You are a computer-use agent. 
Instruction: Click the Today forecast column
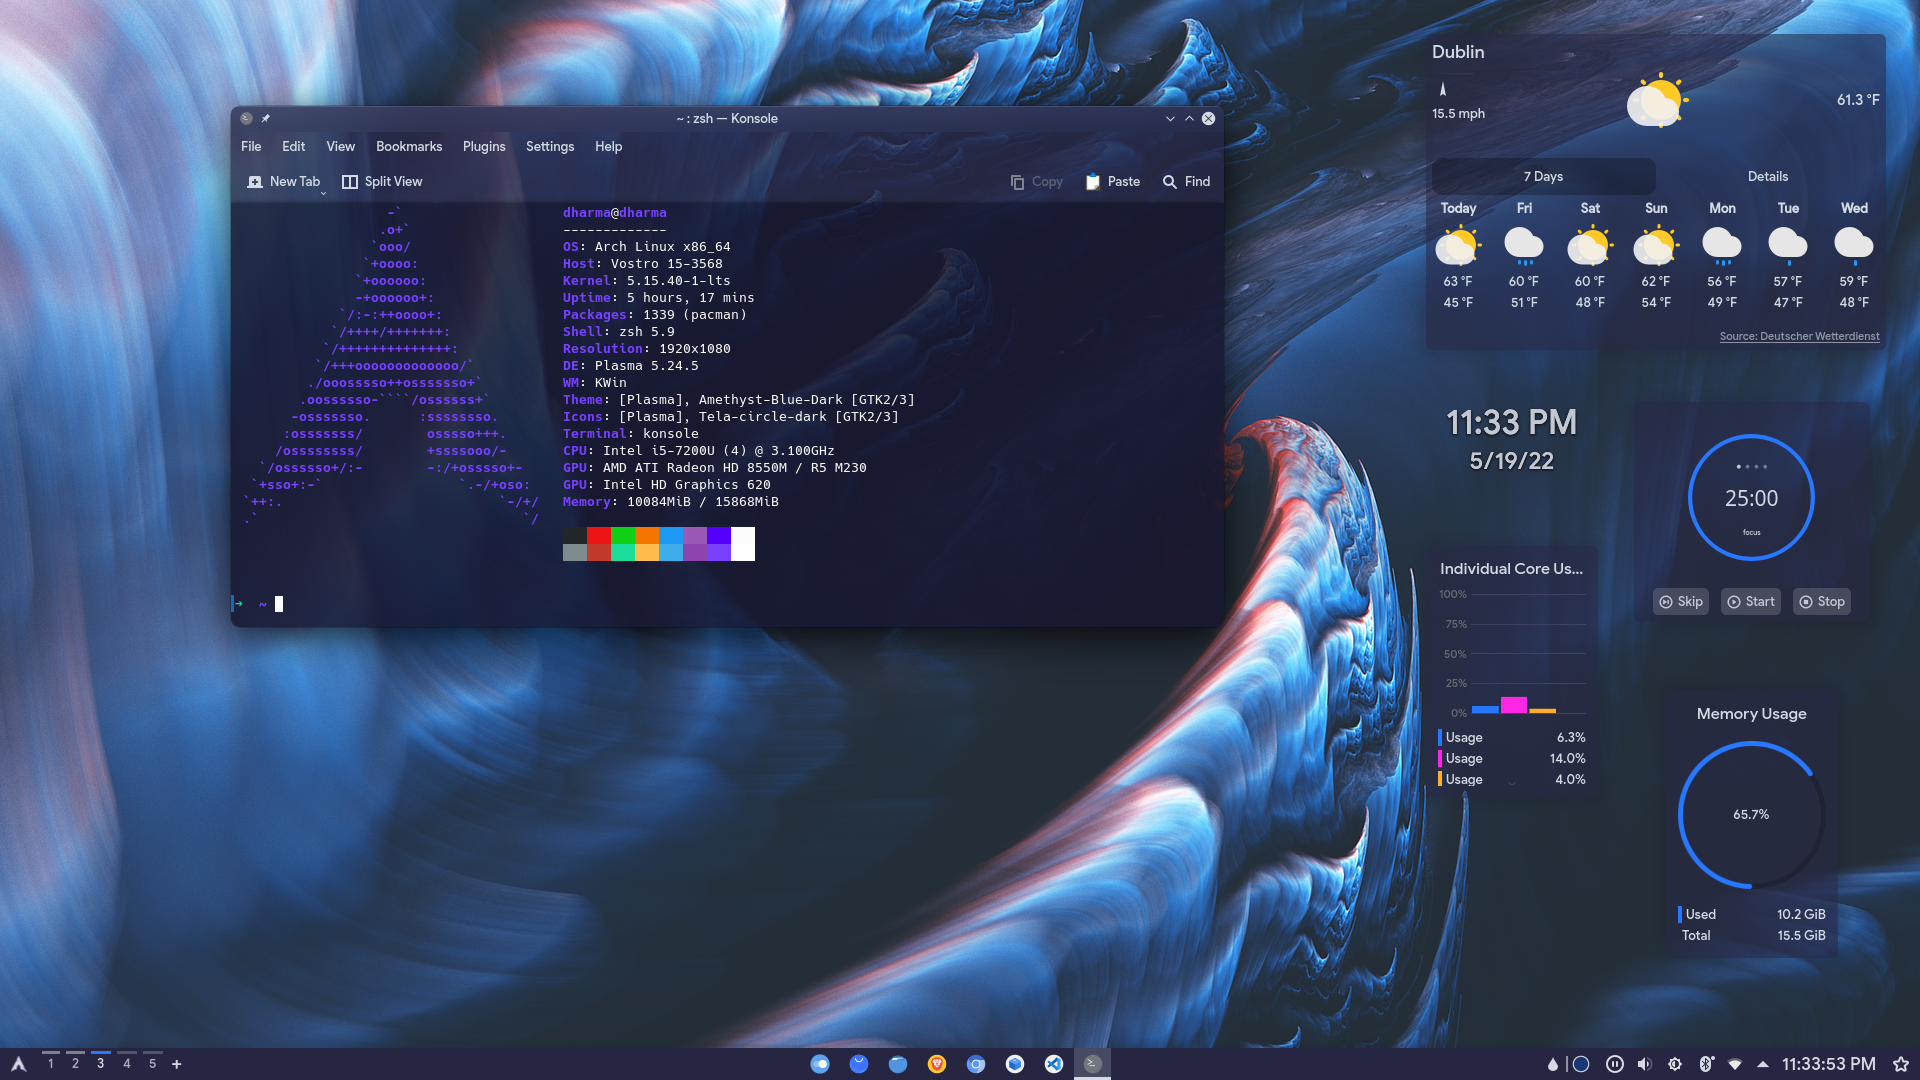click(x=1458, y=254)
